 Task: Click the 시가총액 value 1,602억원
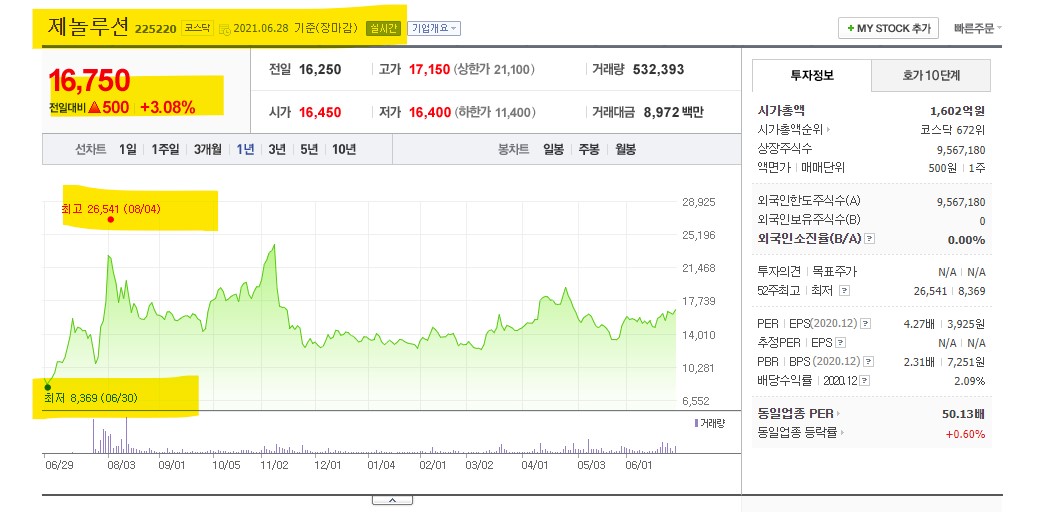[957, 111]
